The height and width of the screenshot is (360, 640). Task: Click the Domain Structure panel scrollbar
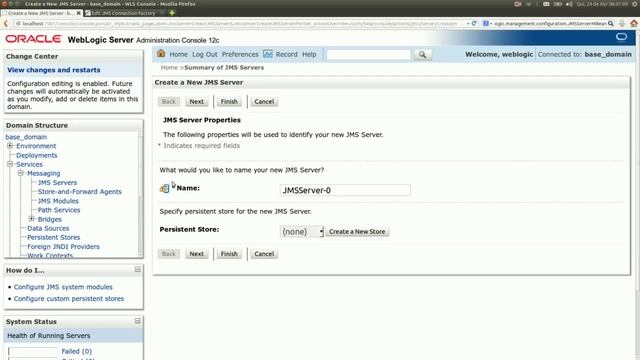point(141,194)
